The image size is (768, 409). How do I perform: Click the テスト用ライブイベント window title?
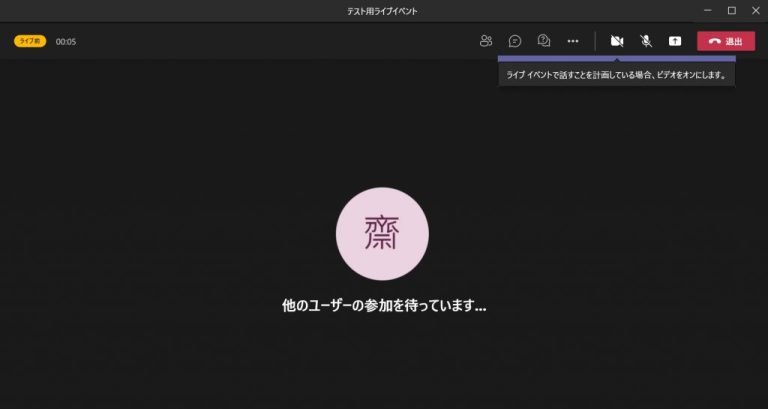[x=383, y=10]
